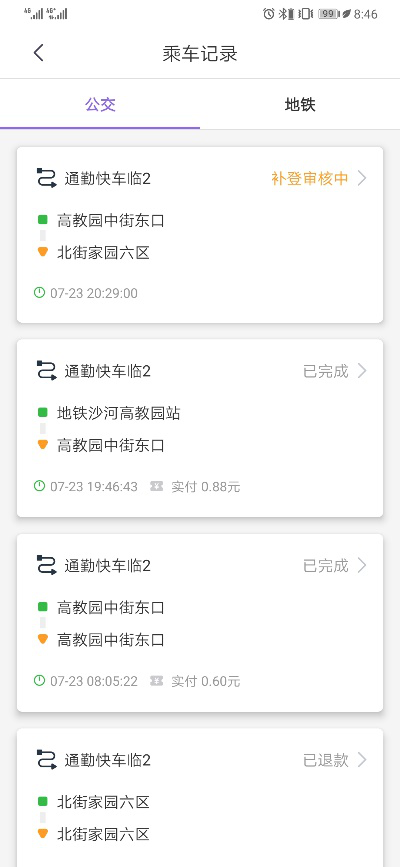Expand chevron on the 19:46:43 已完成 record
400x867 pixels.
pos(362,370)
